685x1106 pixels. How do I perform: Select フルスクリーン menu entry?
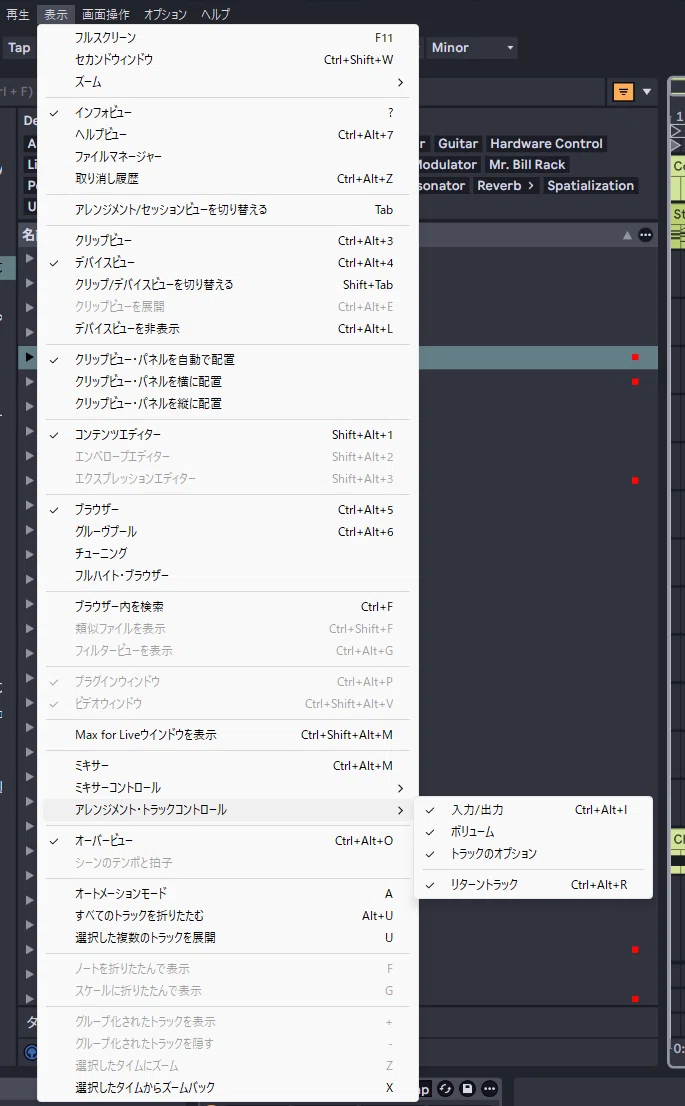pos(226,38)
